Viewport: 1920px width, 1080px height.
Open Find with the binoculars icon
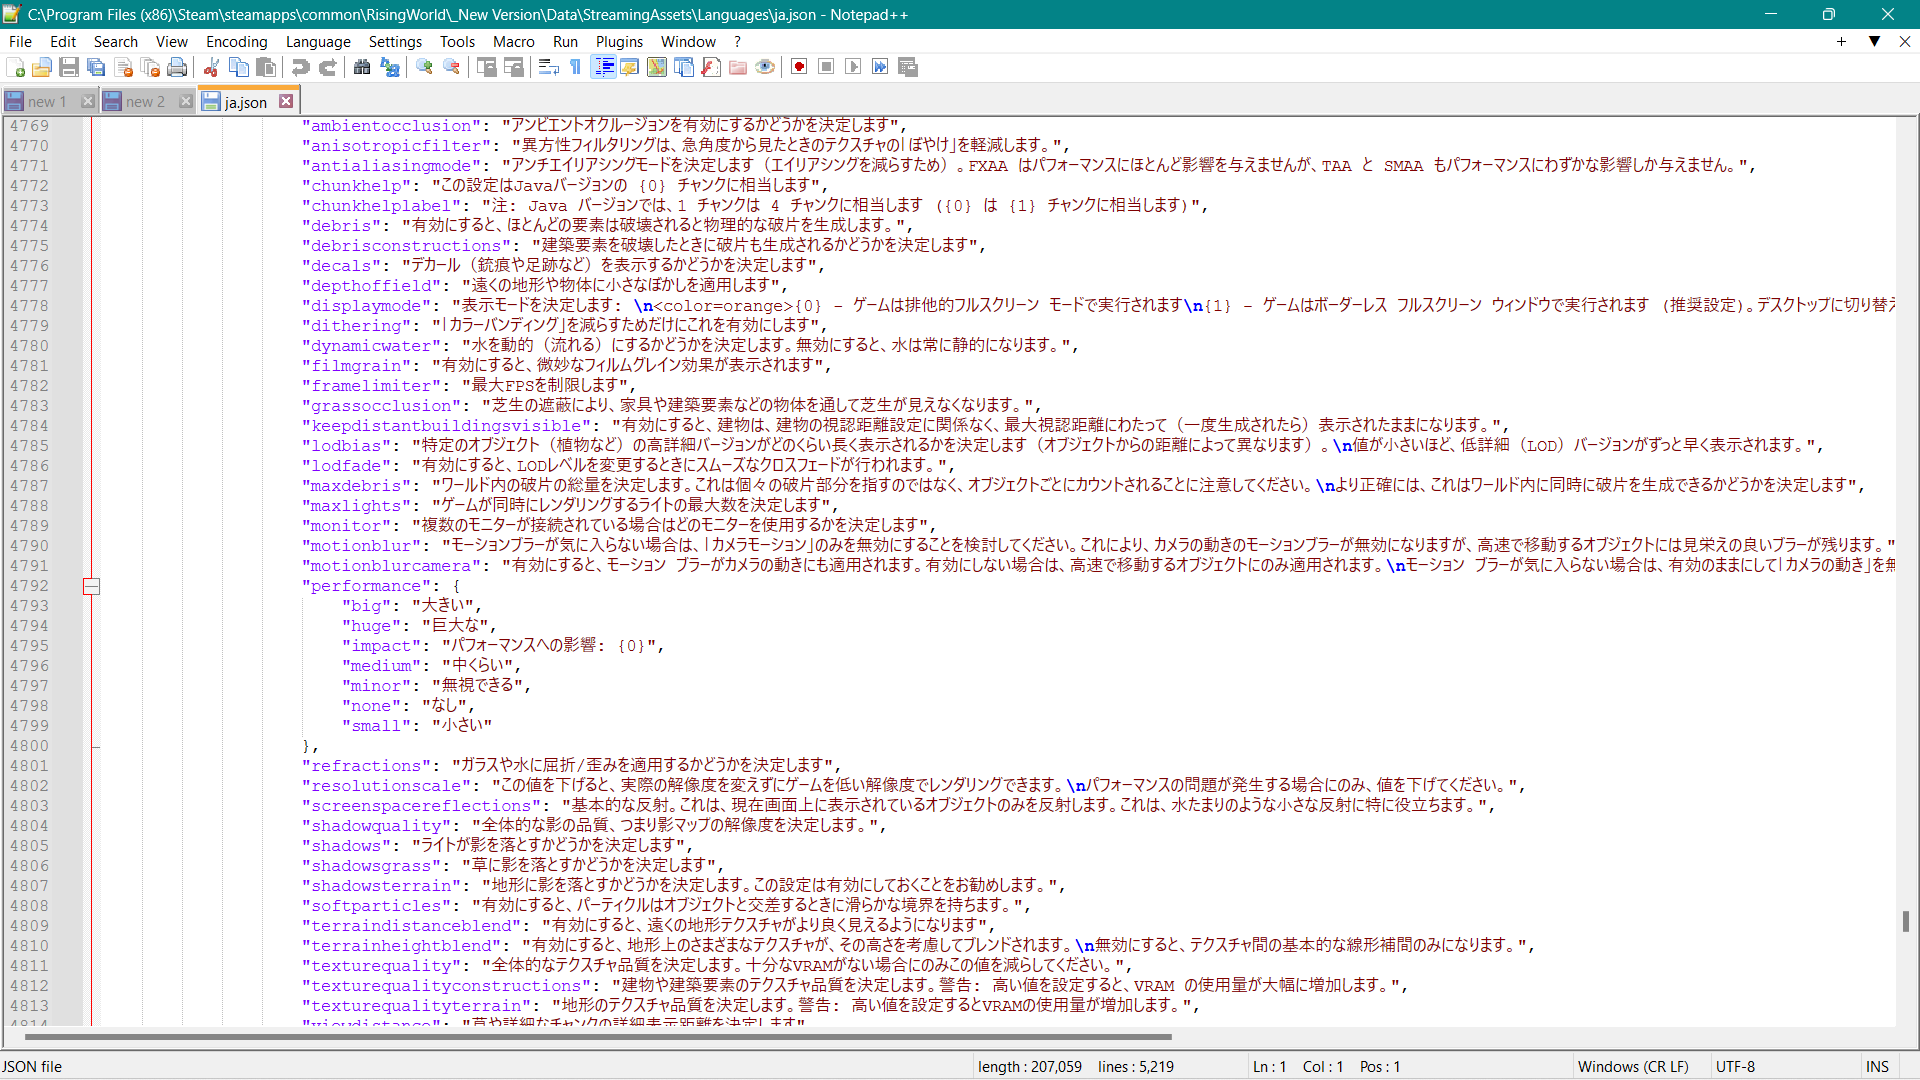pos(362,67)
